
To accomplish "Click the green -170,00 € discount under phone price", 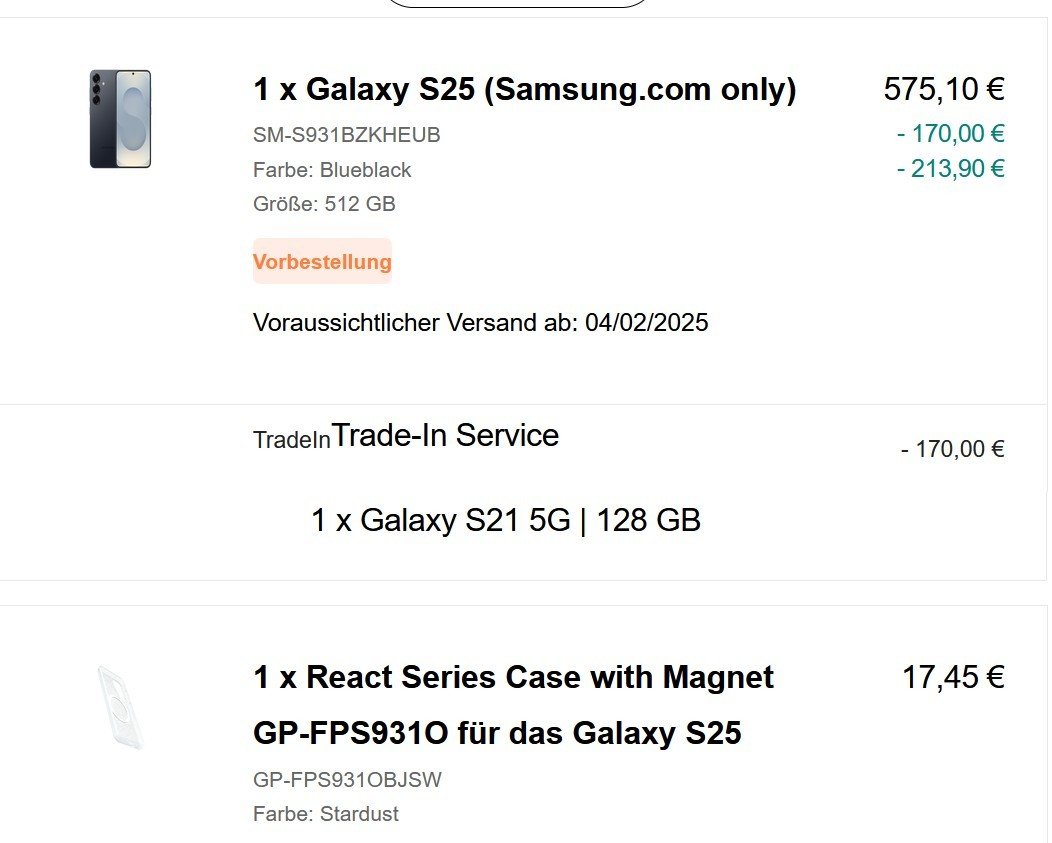I will pos(950,134).
